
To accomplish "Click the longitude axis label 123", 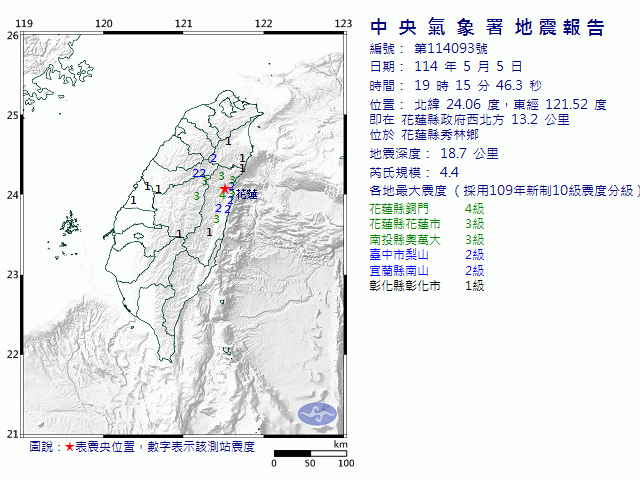I will pos(343,24).
